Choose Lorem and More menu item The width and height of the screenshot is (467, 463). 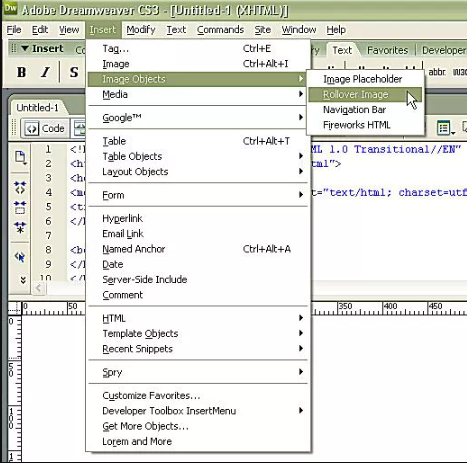tap(197, 442)
